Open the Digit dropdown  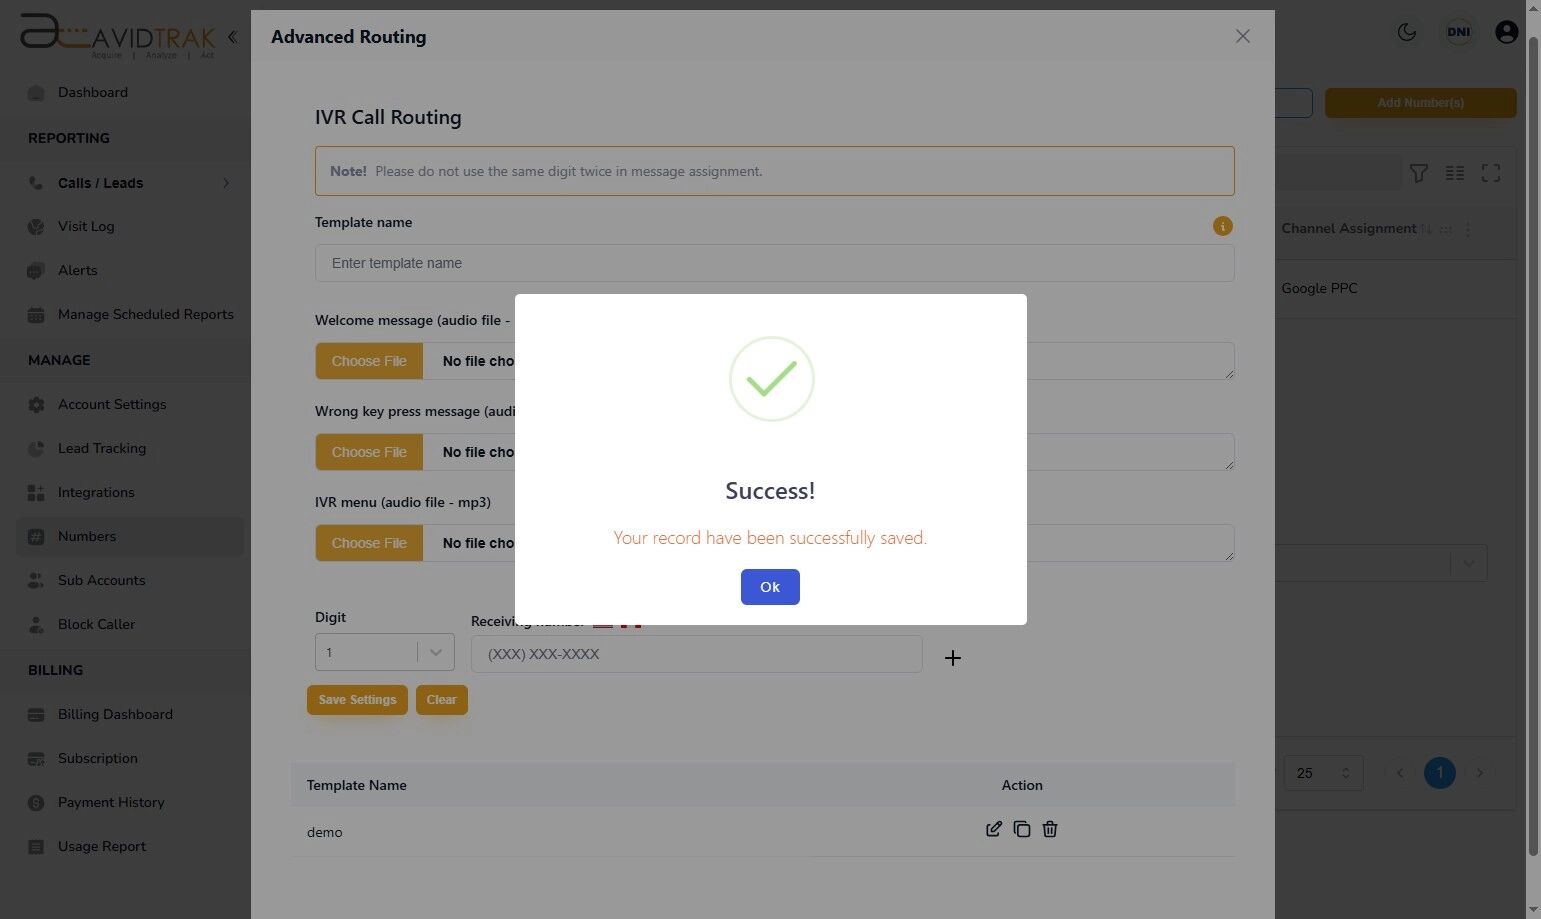(384, 652)
